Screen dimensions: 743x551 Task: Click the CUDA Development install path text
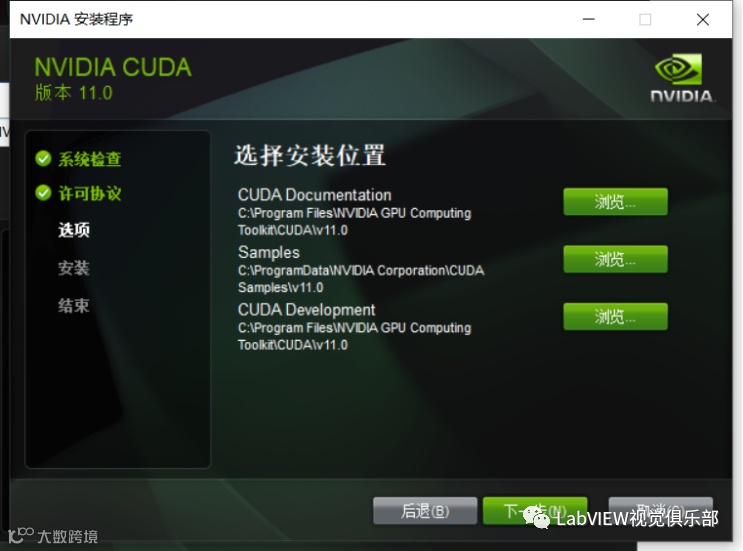(x=354, y=336)
